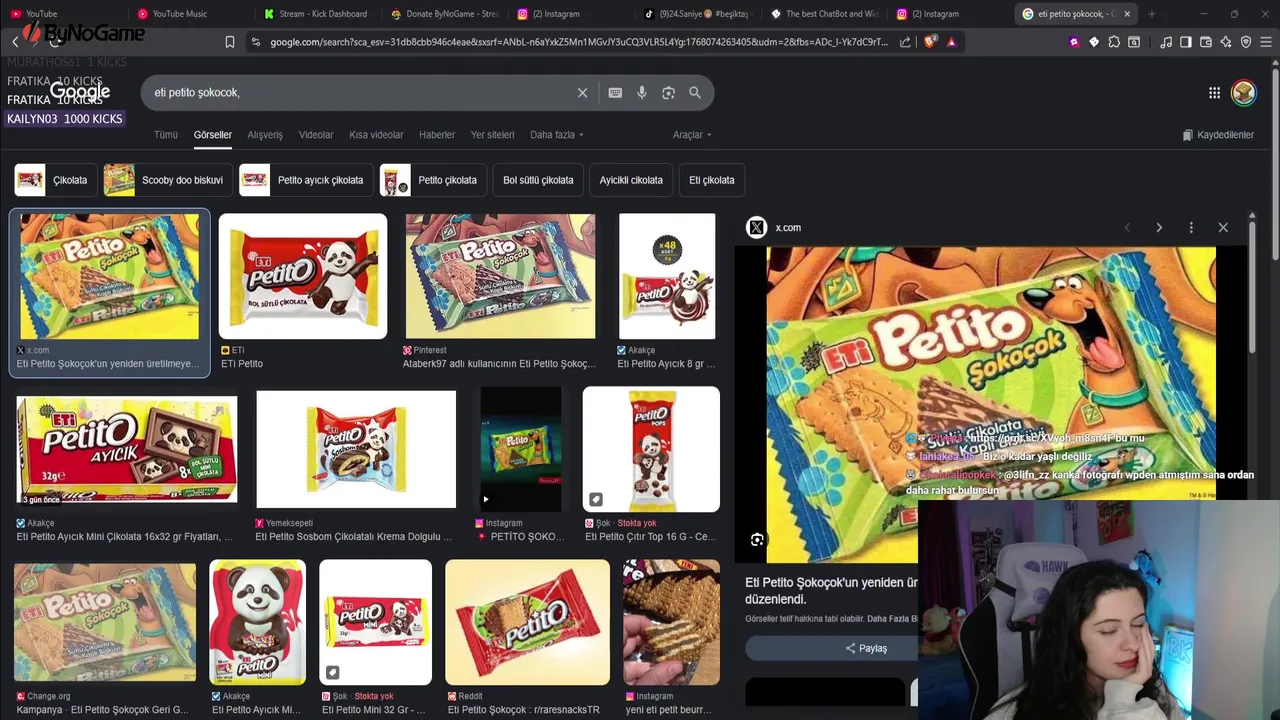
Task: Close the image preview panel
Action: click(x=1223, y=228)
